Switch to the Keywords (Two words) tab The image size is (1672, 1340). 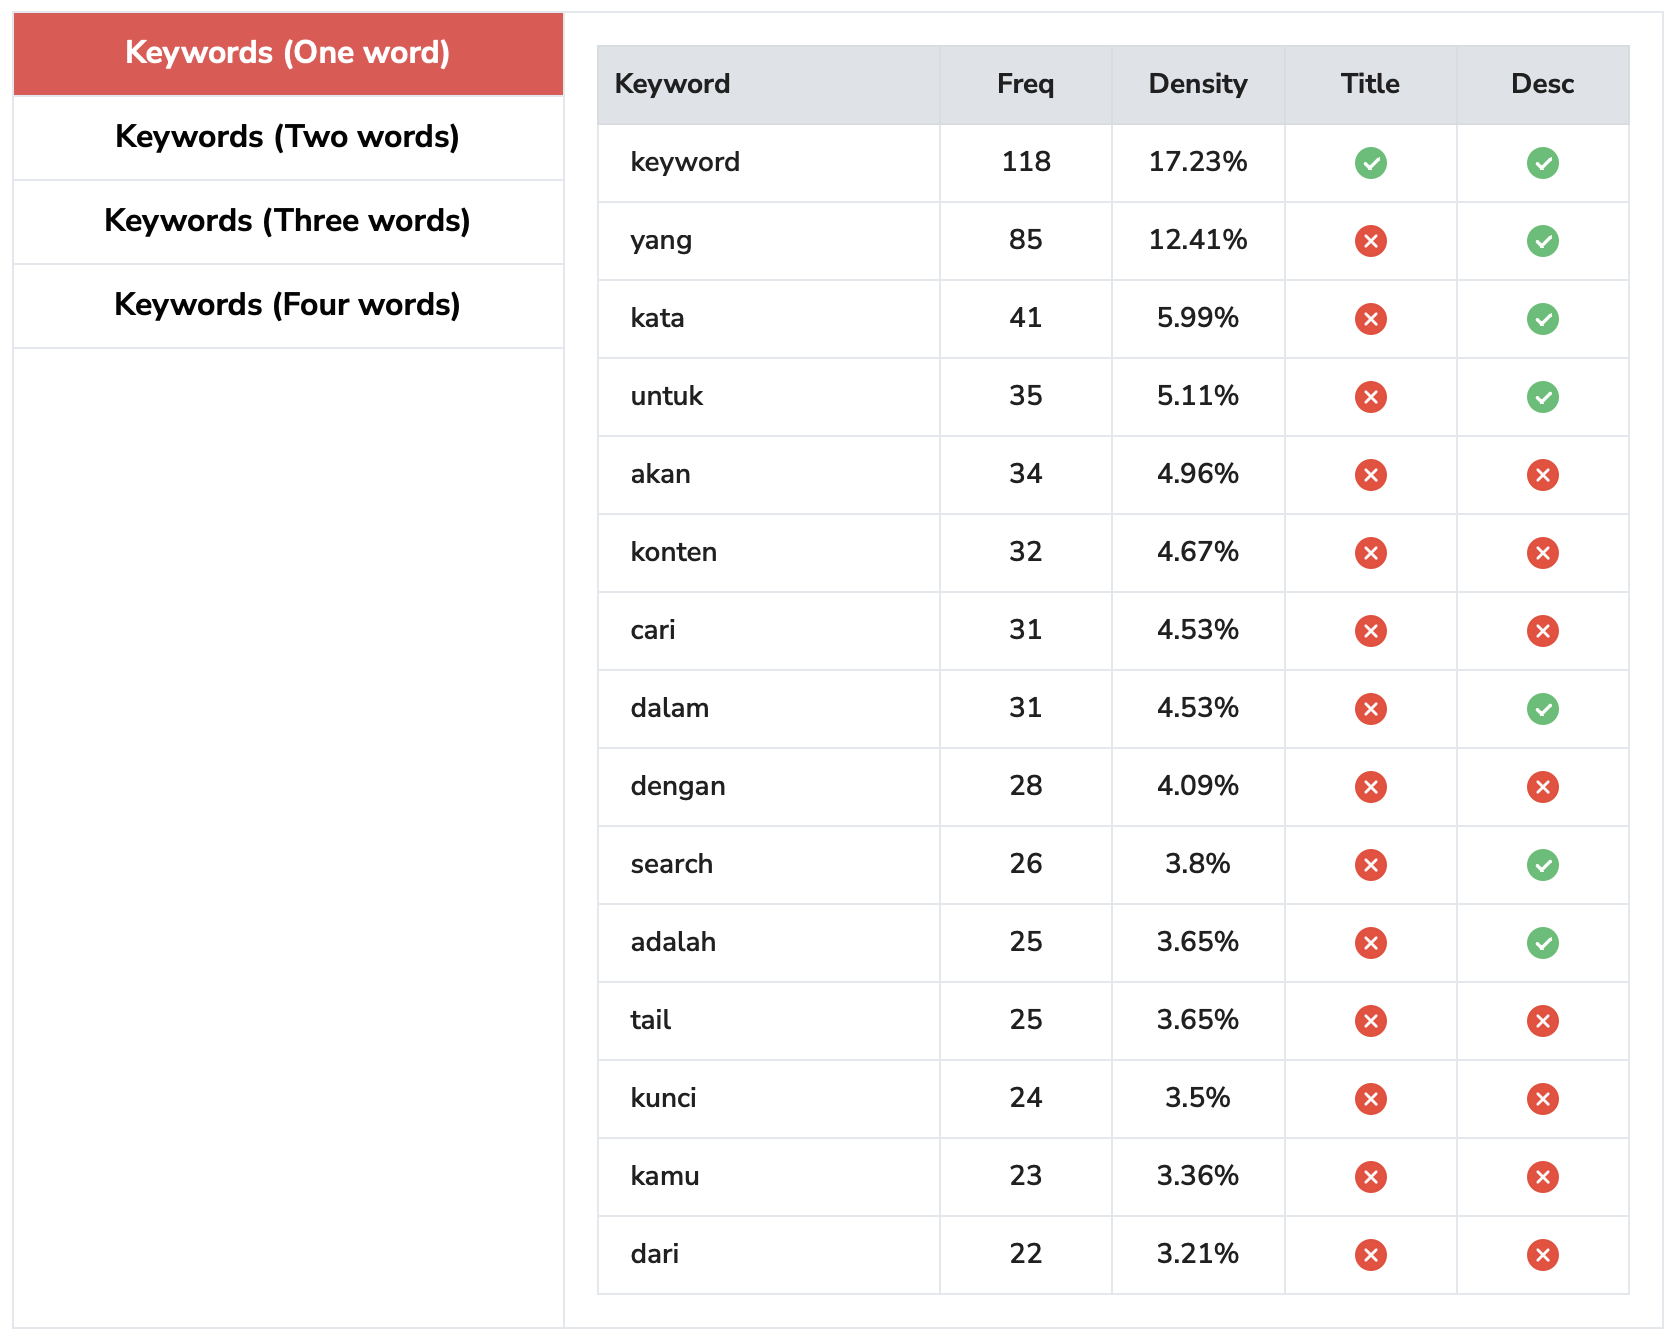(x=287, y=137)
